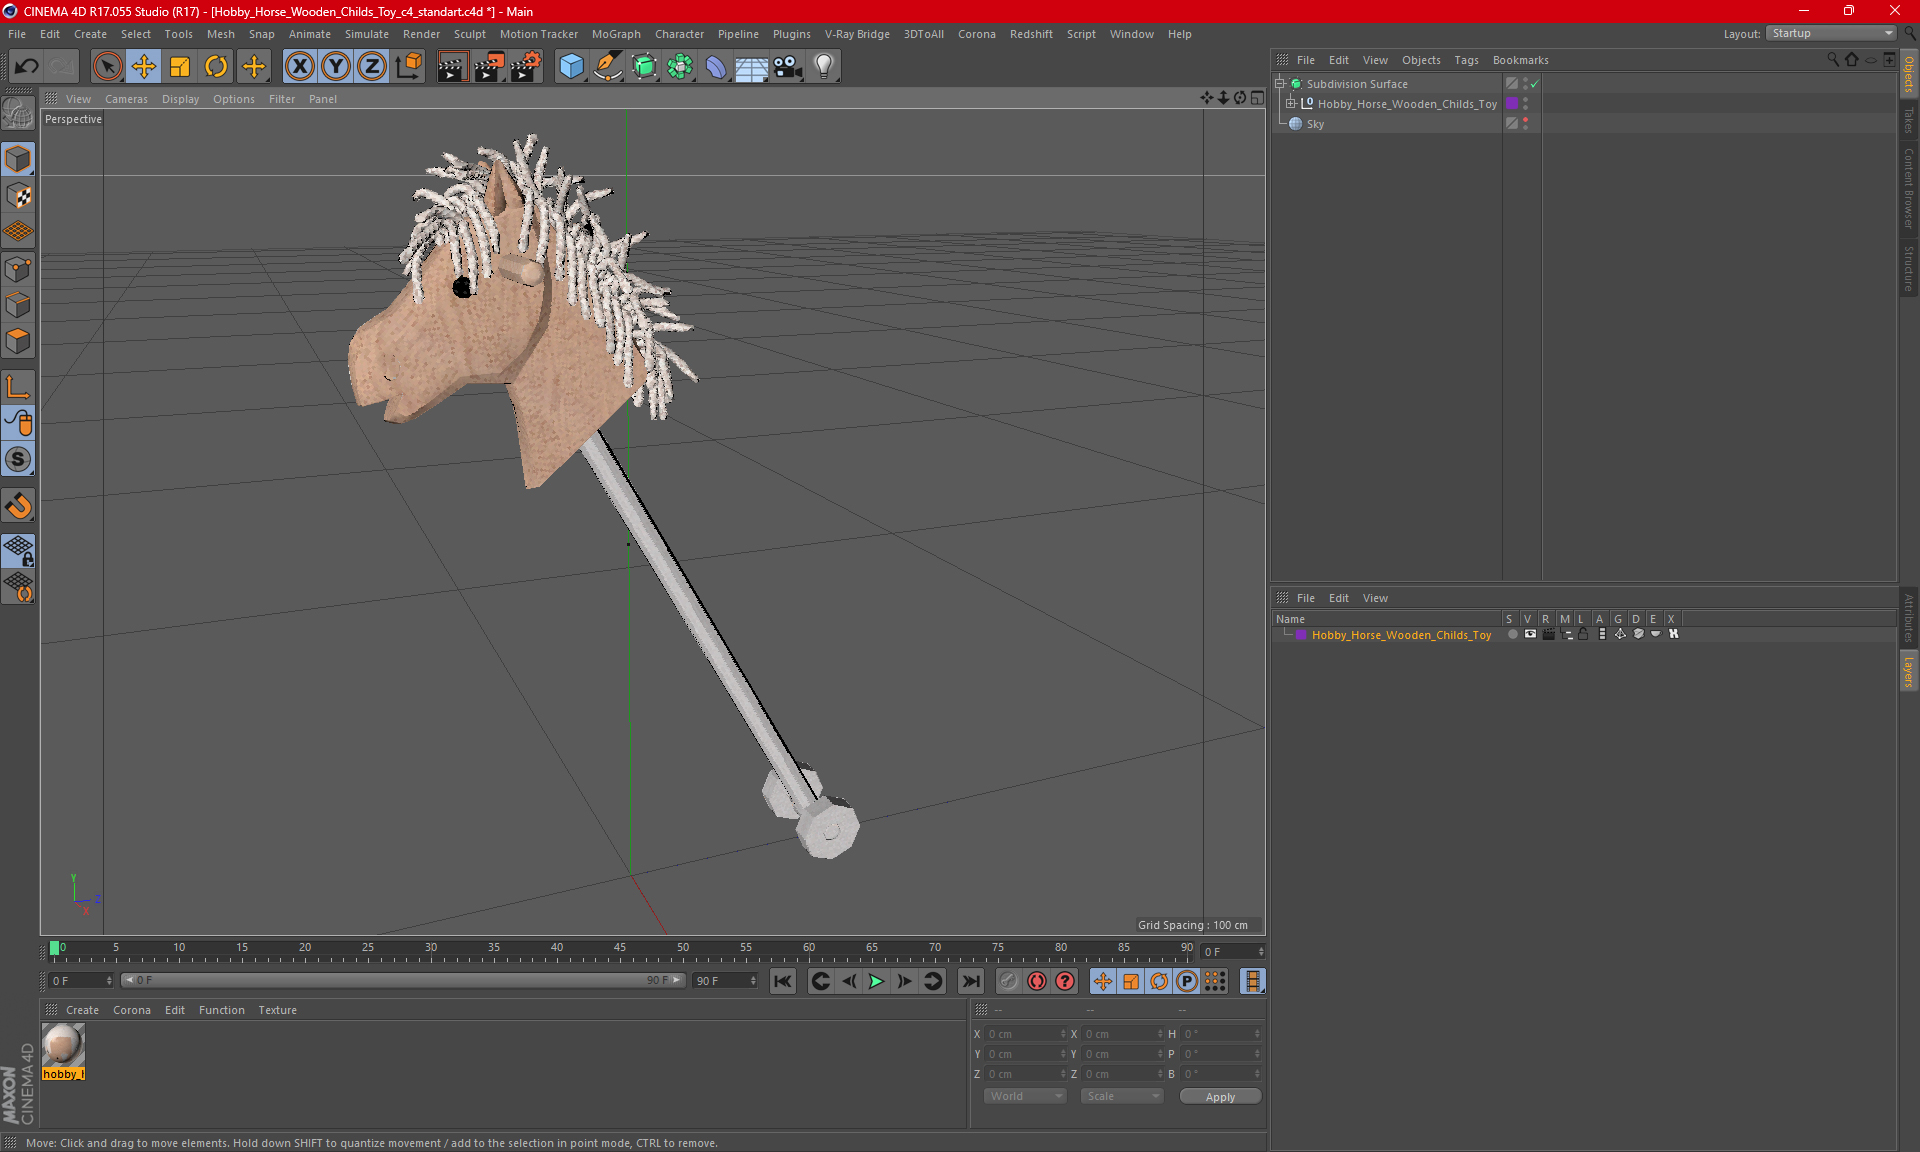Open the Scale mode dropdown
Image resolution: width=1920 pixels, height=1152 pixels.
click(1122, 1096)
